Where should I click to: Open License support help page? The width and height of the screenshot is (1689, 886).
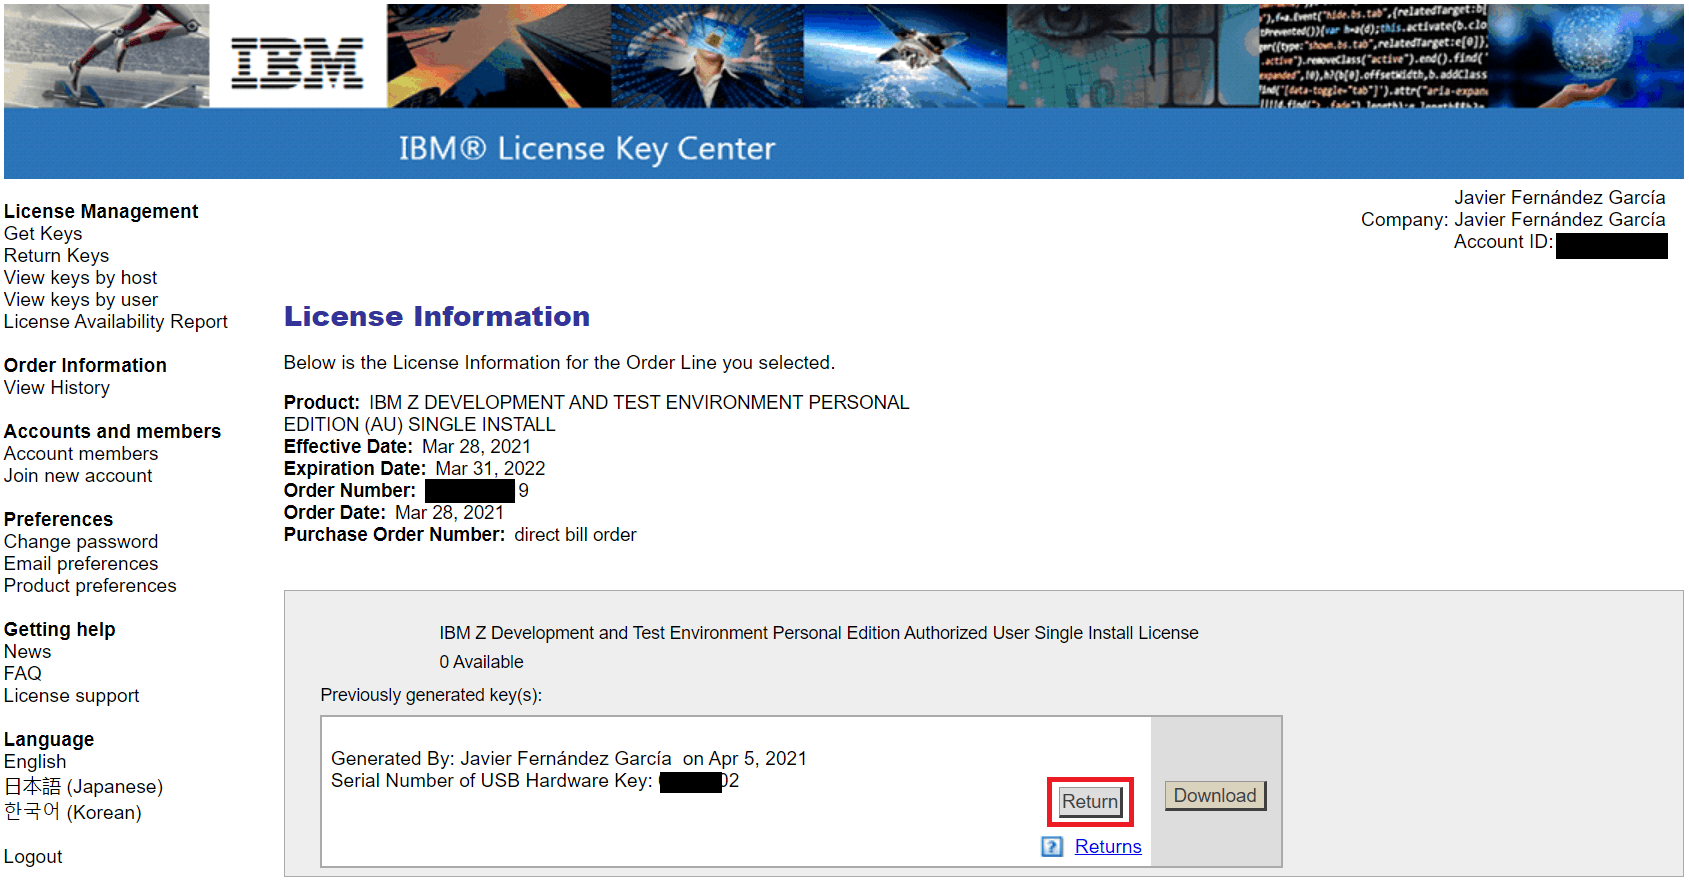coord(71,696)
